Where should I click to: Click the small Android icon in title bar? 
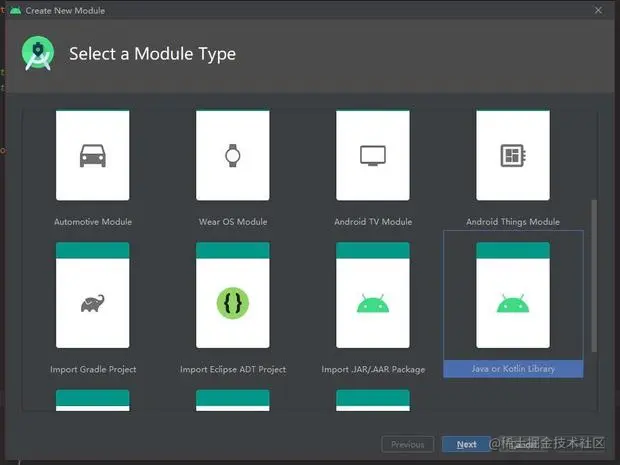point(15,11)
